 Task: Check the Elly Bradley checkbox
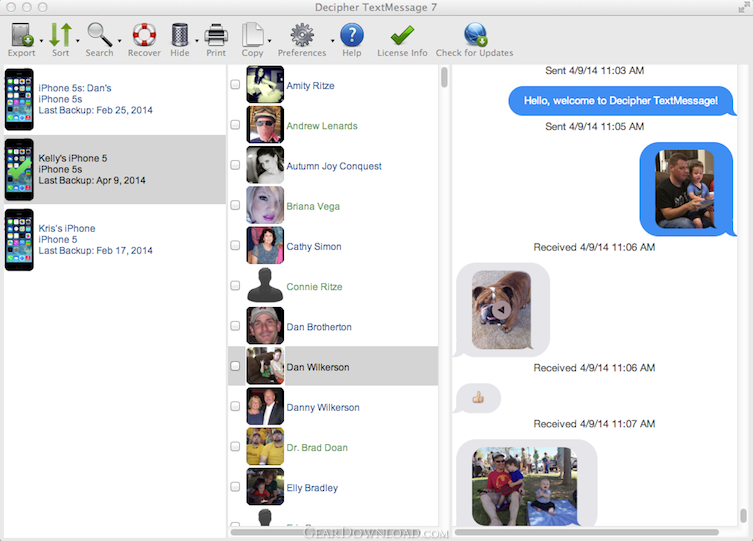235,487
